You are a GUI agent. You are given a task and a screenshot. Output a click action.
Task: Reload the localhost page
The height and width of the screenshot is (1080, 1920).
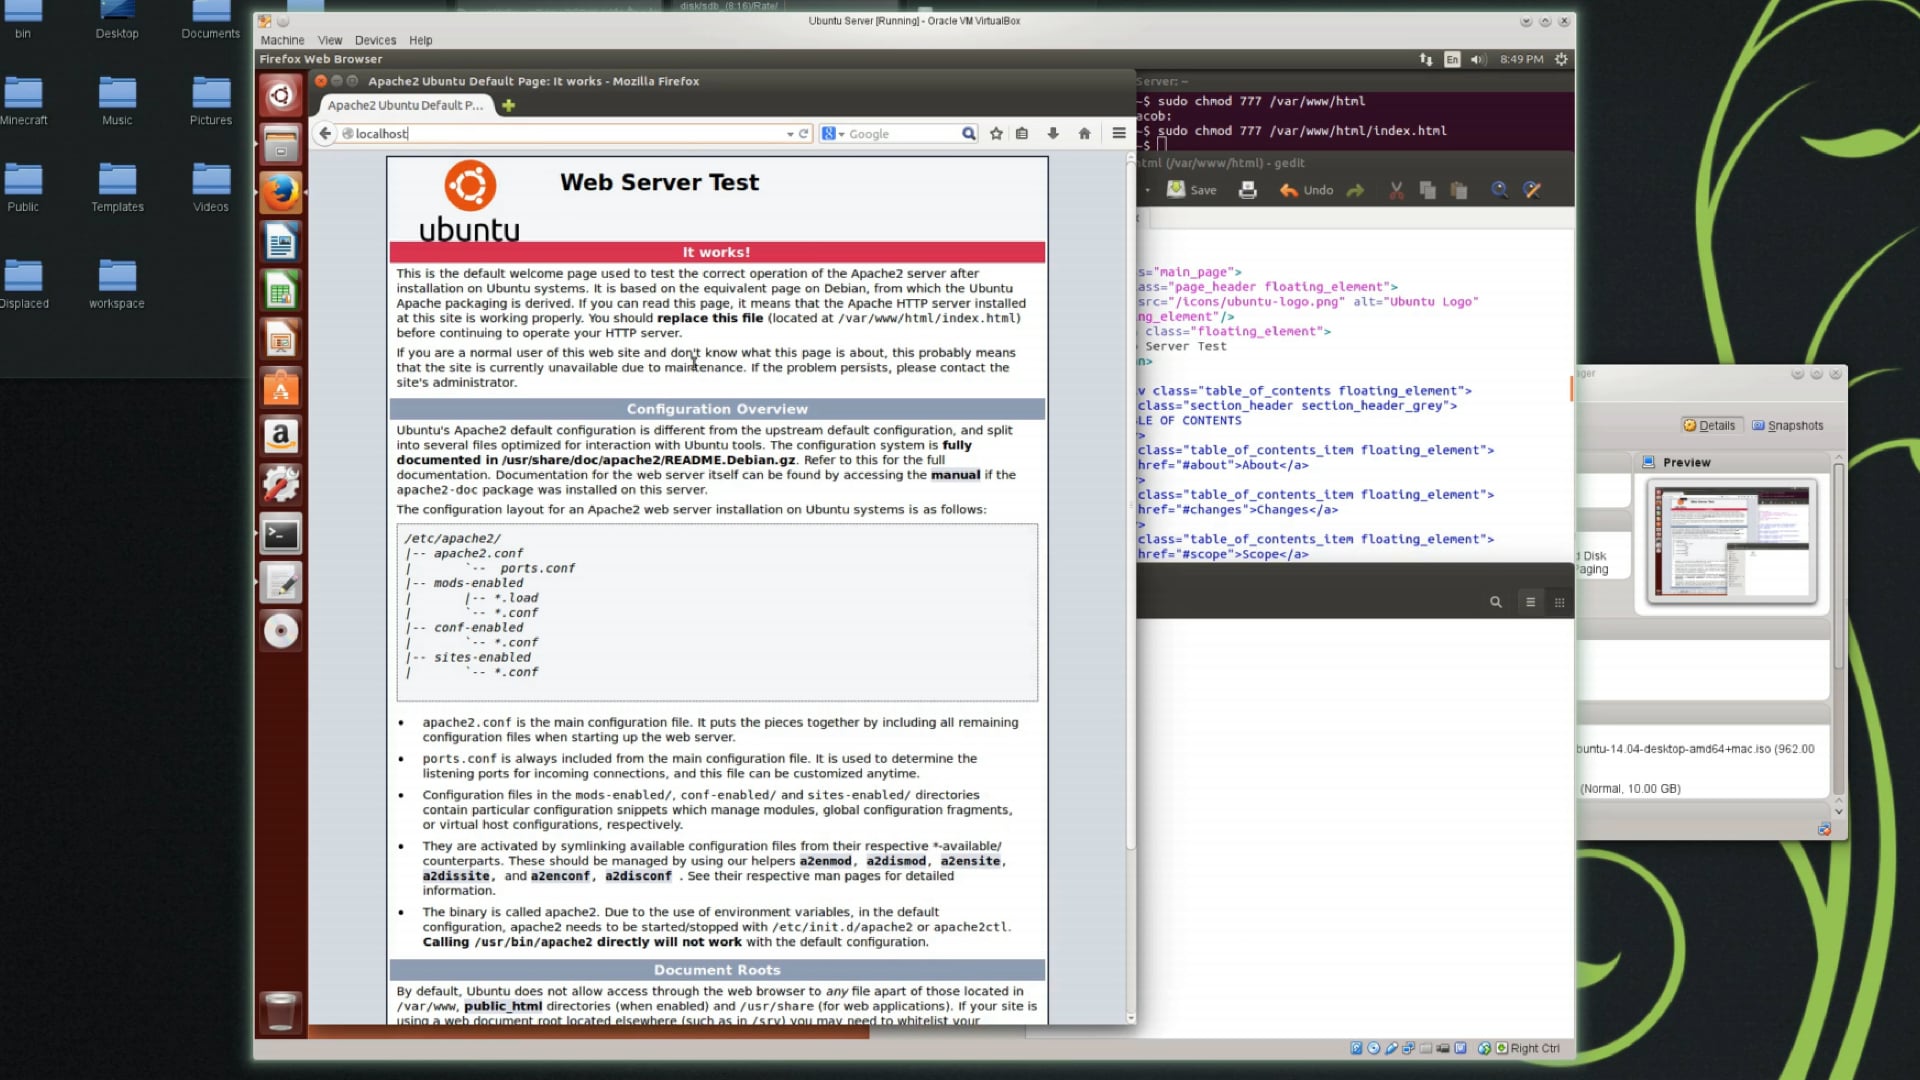(x=803, y=133)
